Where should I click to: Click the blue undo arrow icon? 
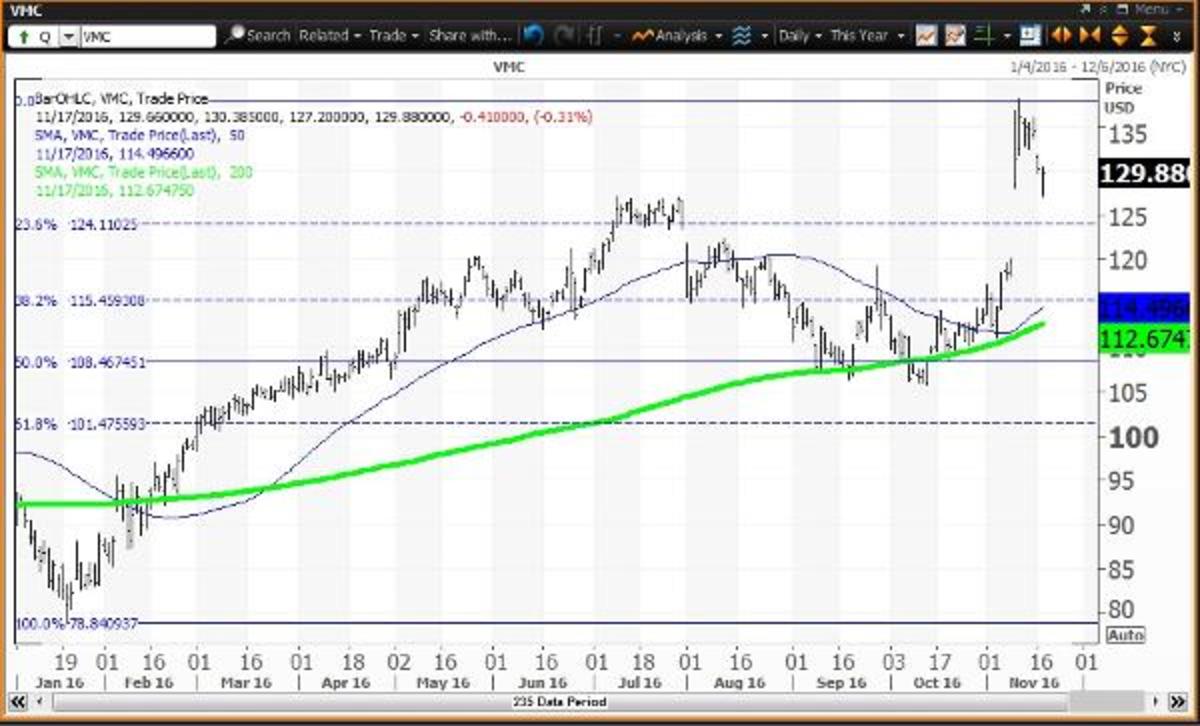tap(534, 36)
